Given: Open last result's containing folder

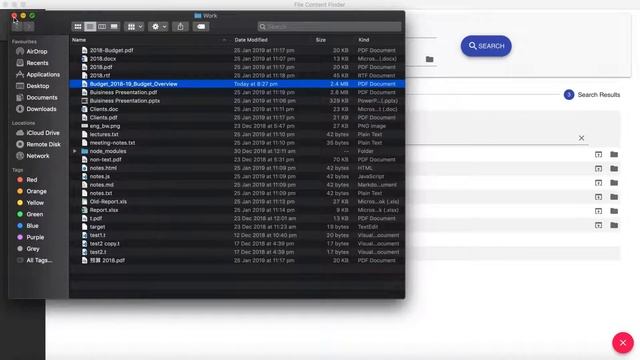Looking at the screenshot, I should tap(614, 225).
